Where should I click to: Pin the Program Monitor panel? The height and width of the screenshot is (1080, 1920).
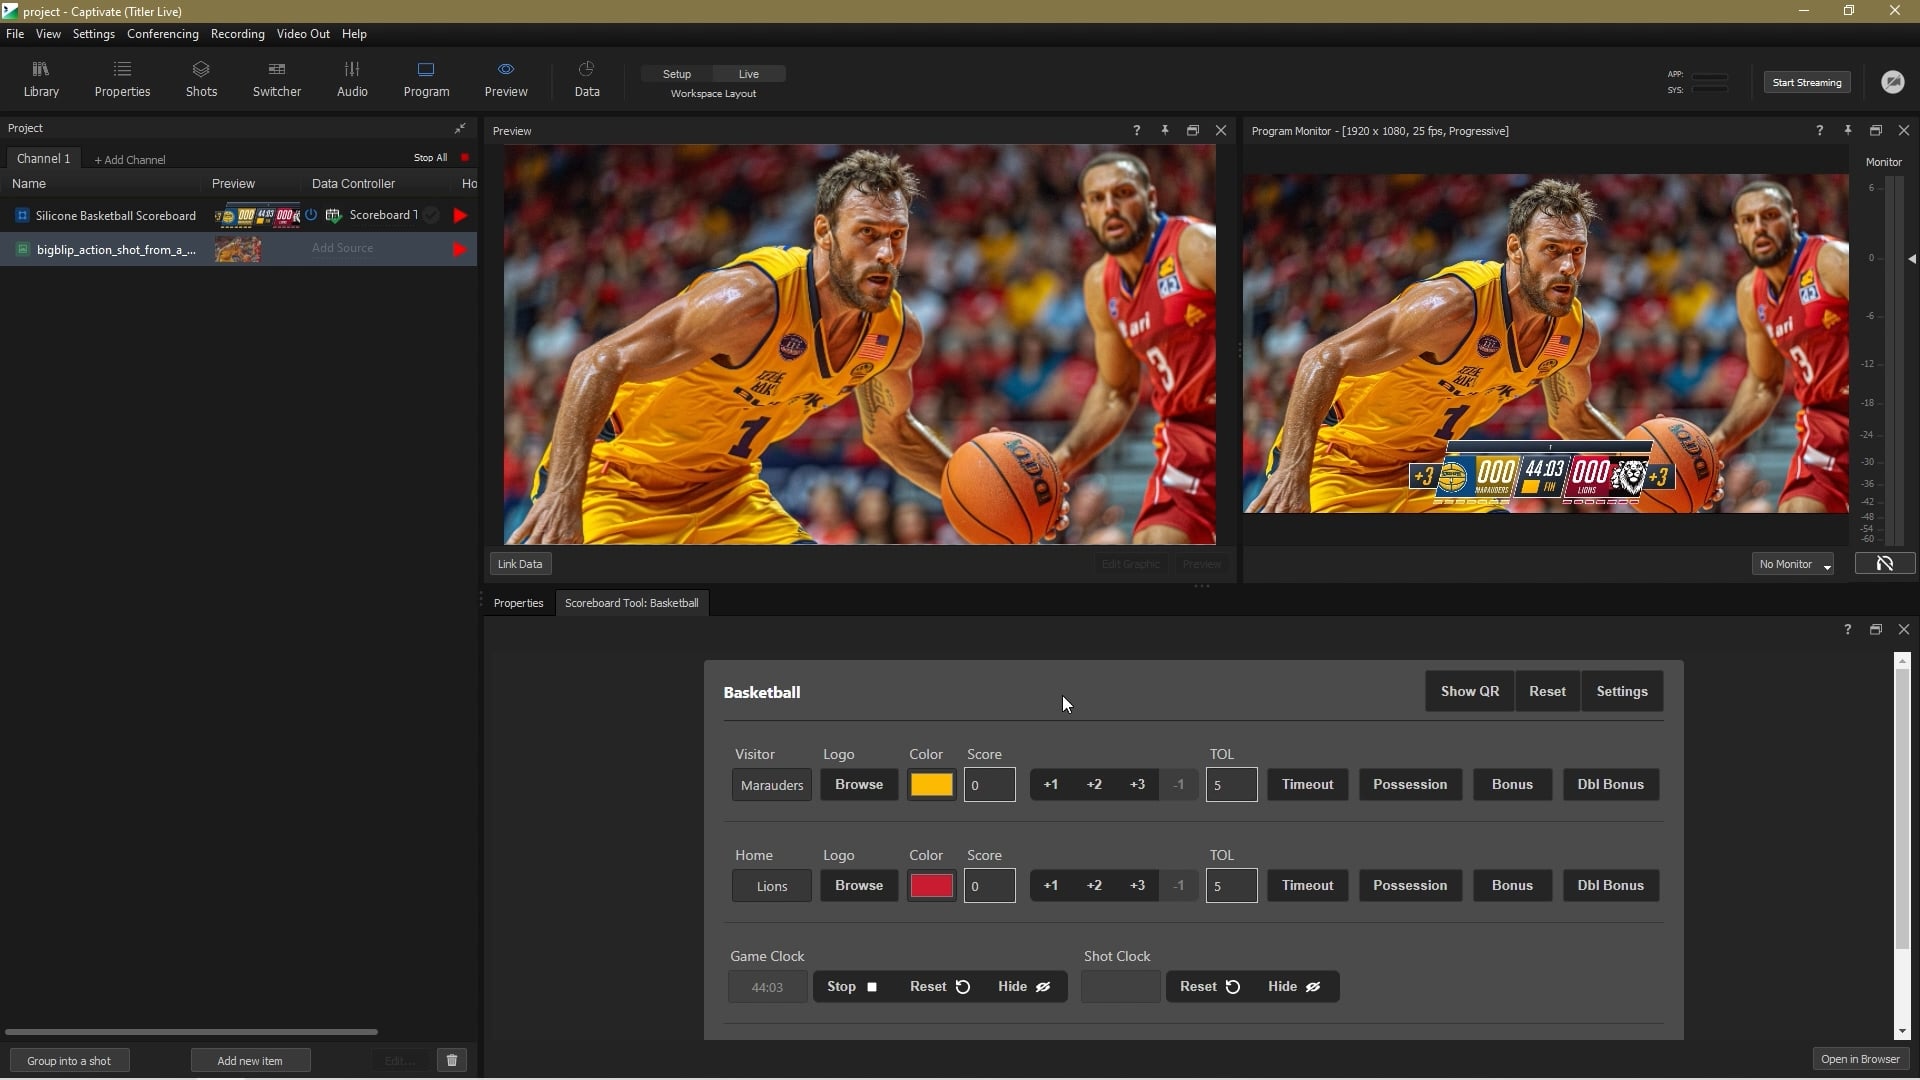click(x=1848, y=130)
